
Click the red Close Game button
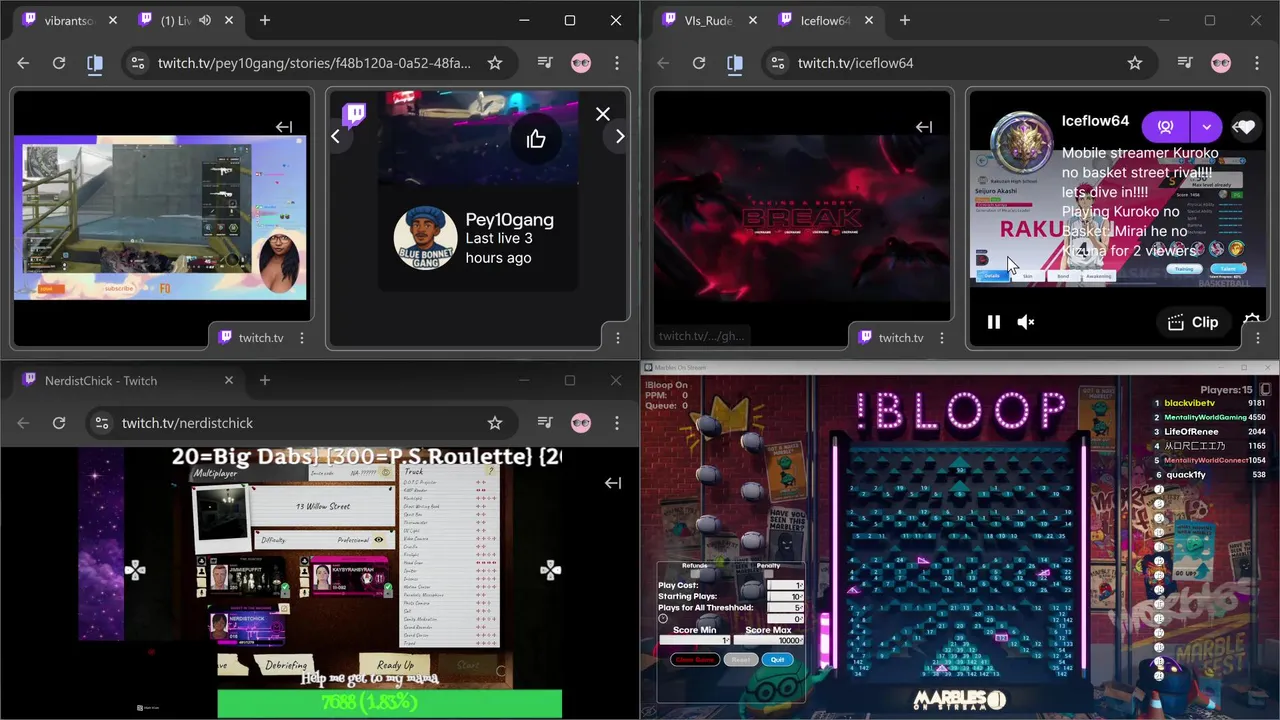tap(695, 660)
